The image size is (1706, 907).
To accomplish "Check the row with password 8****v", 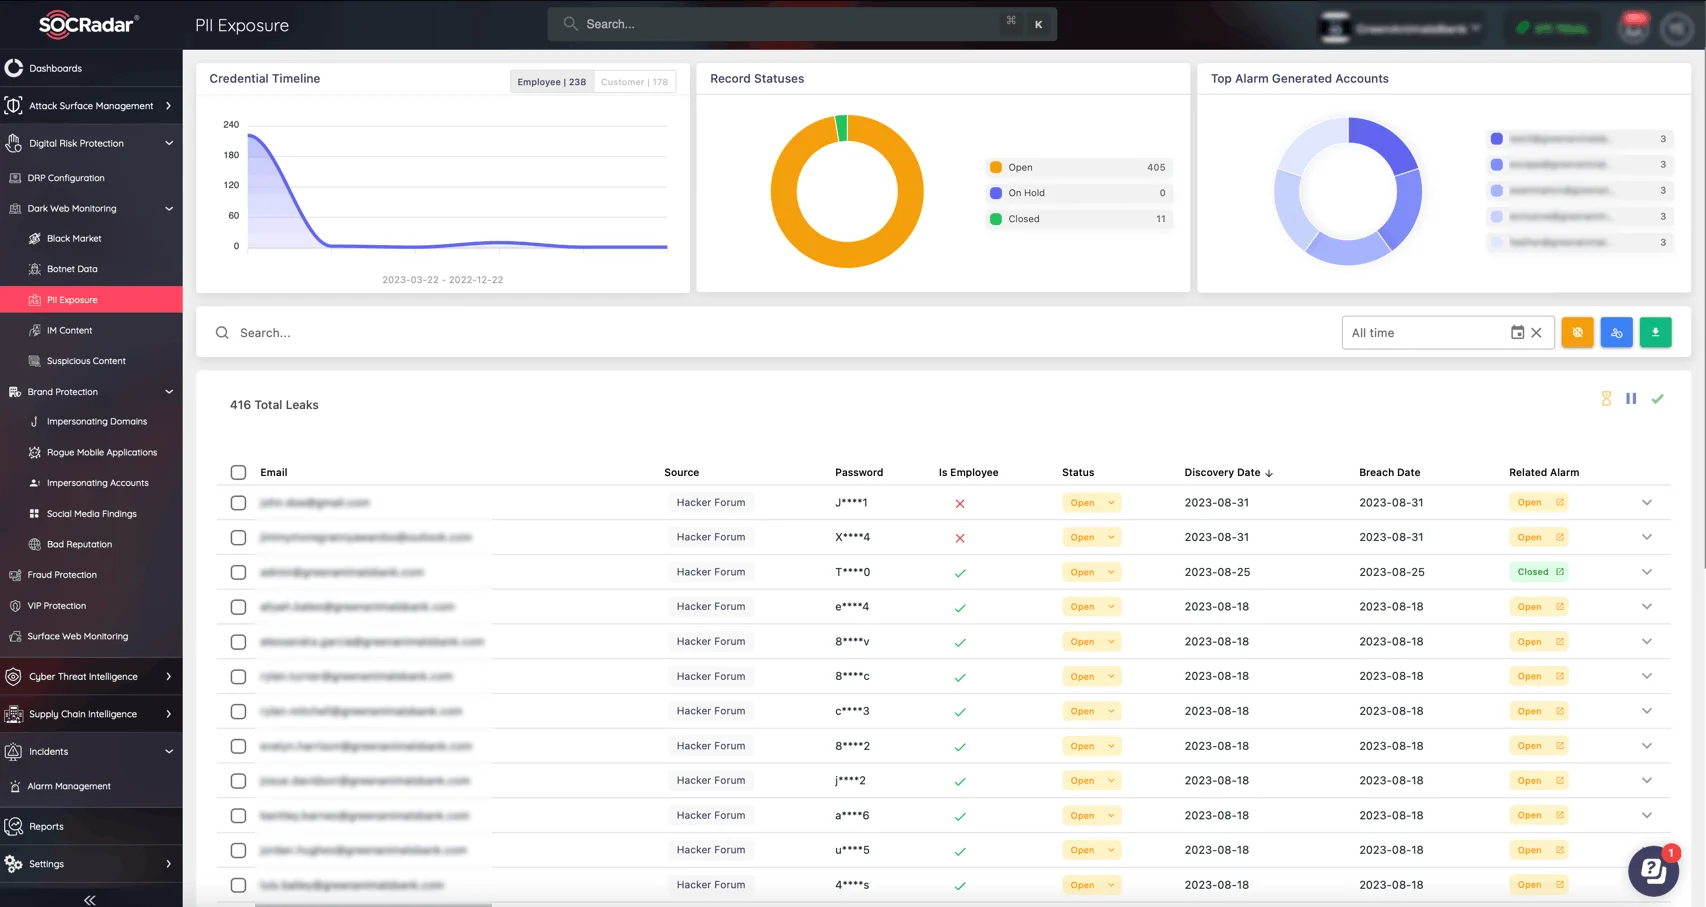I will [238, 642].
